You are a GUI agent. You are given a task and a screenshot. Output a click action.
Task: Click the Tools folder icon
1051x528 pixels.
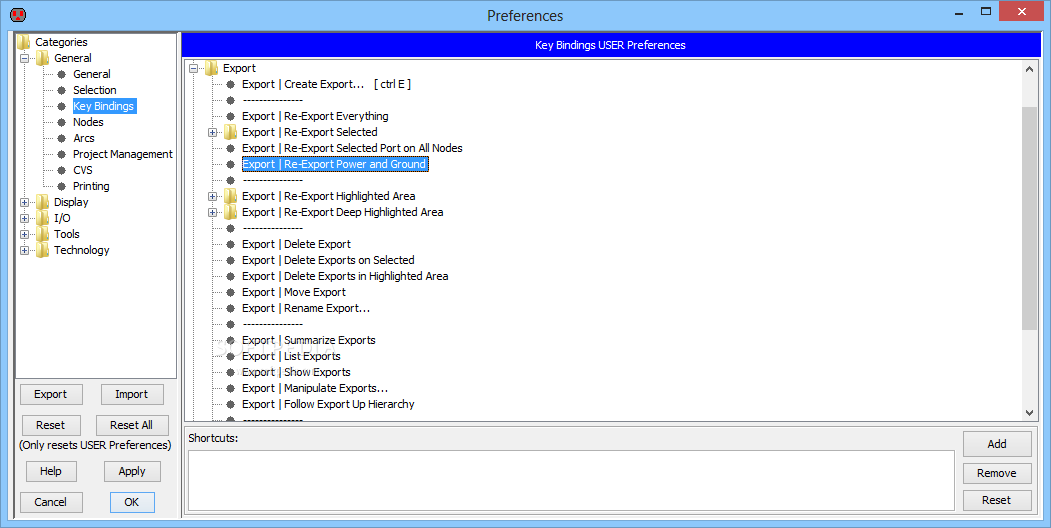coord(42,234)
